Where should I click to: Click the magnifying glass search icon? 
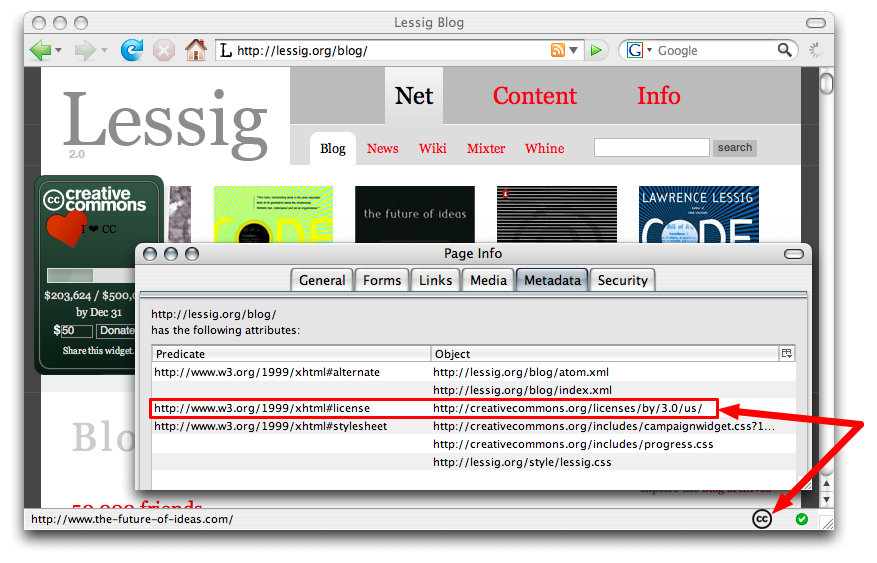click(x=785, y=50)
